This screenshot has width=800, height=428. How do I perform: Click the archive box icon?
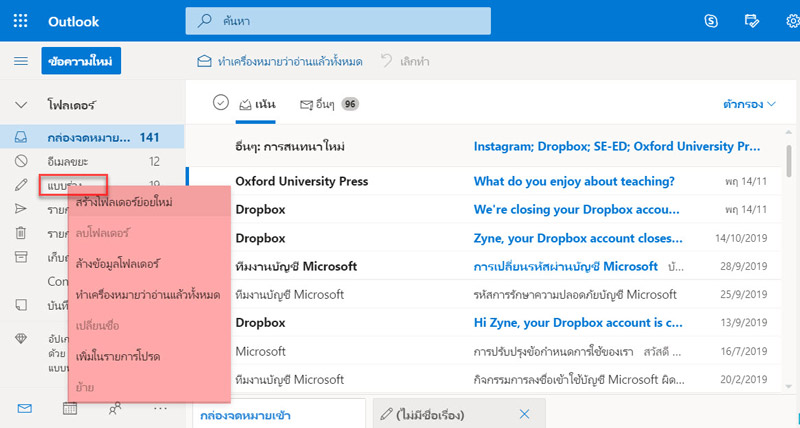click(x=21, y=257)
